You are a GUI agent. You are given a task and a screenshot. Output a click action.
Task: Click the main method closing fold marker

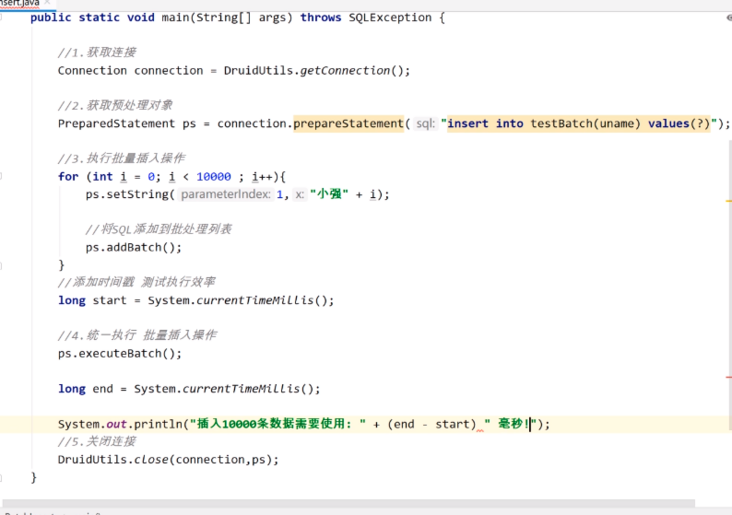coord(3,478)
